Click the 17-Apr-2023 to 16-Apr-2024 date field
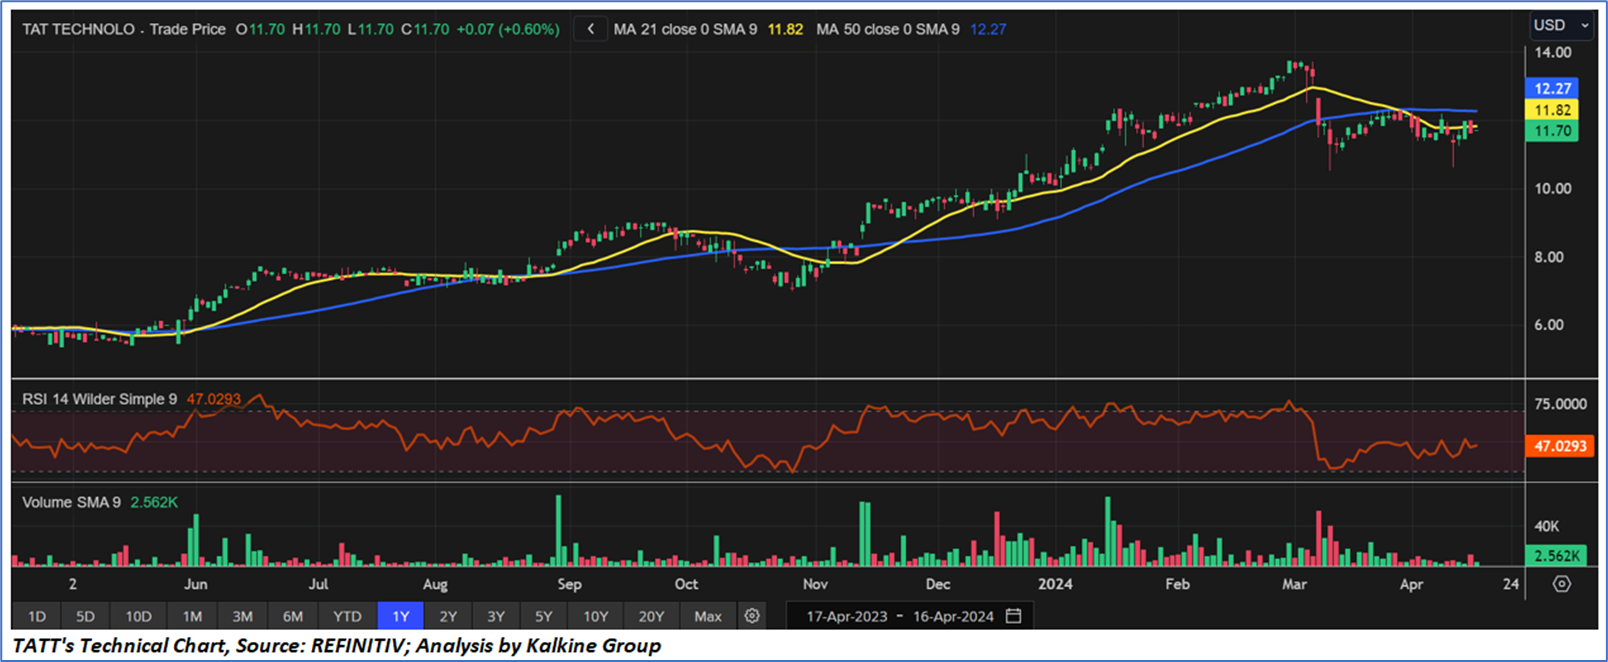Image resolution: width=1608 pixels, height=662 pixels. (899, 616)
